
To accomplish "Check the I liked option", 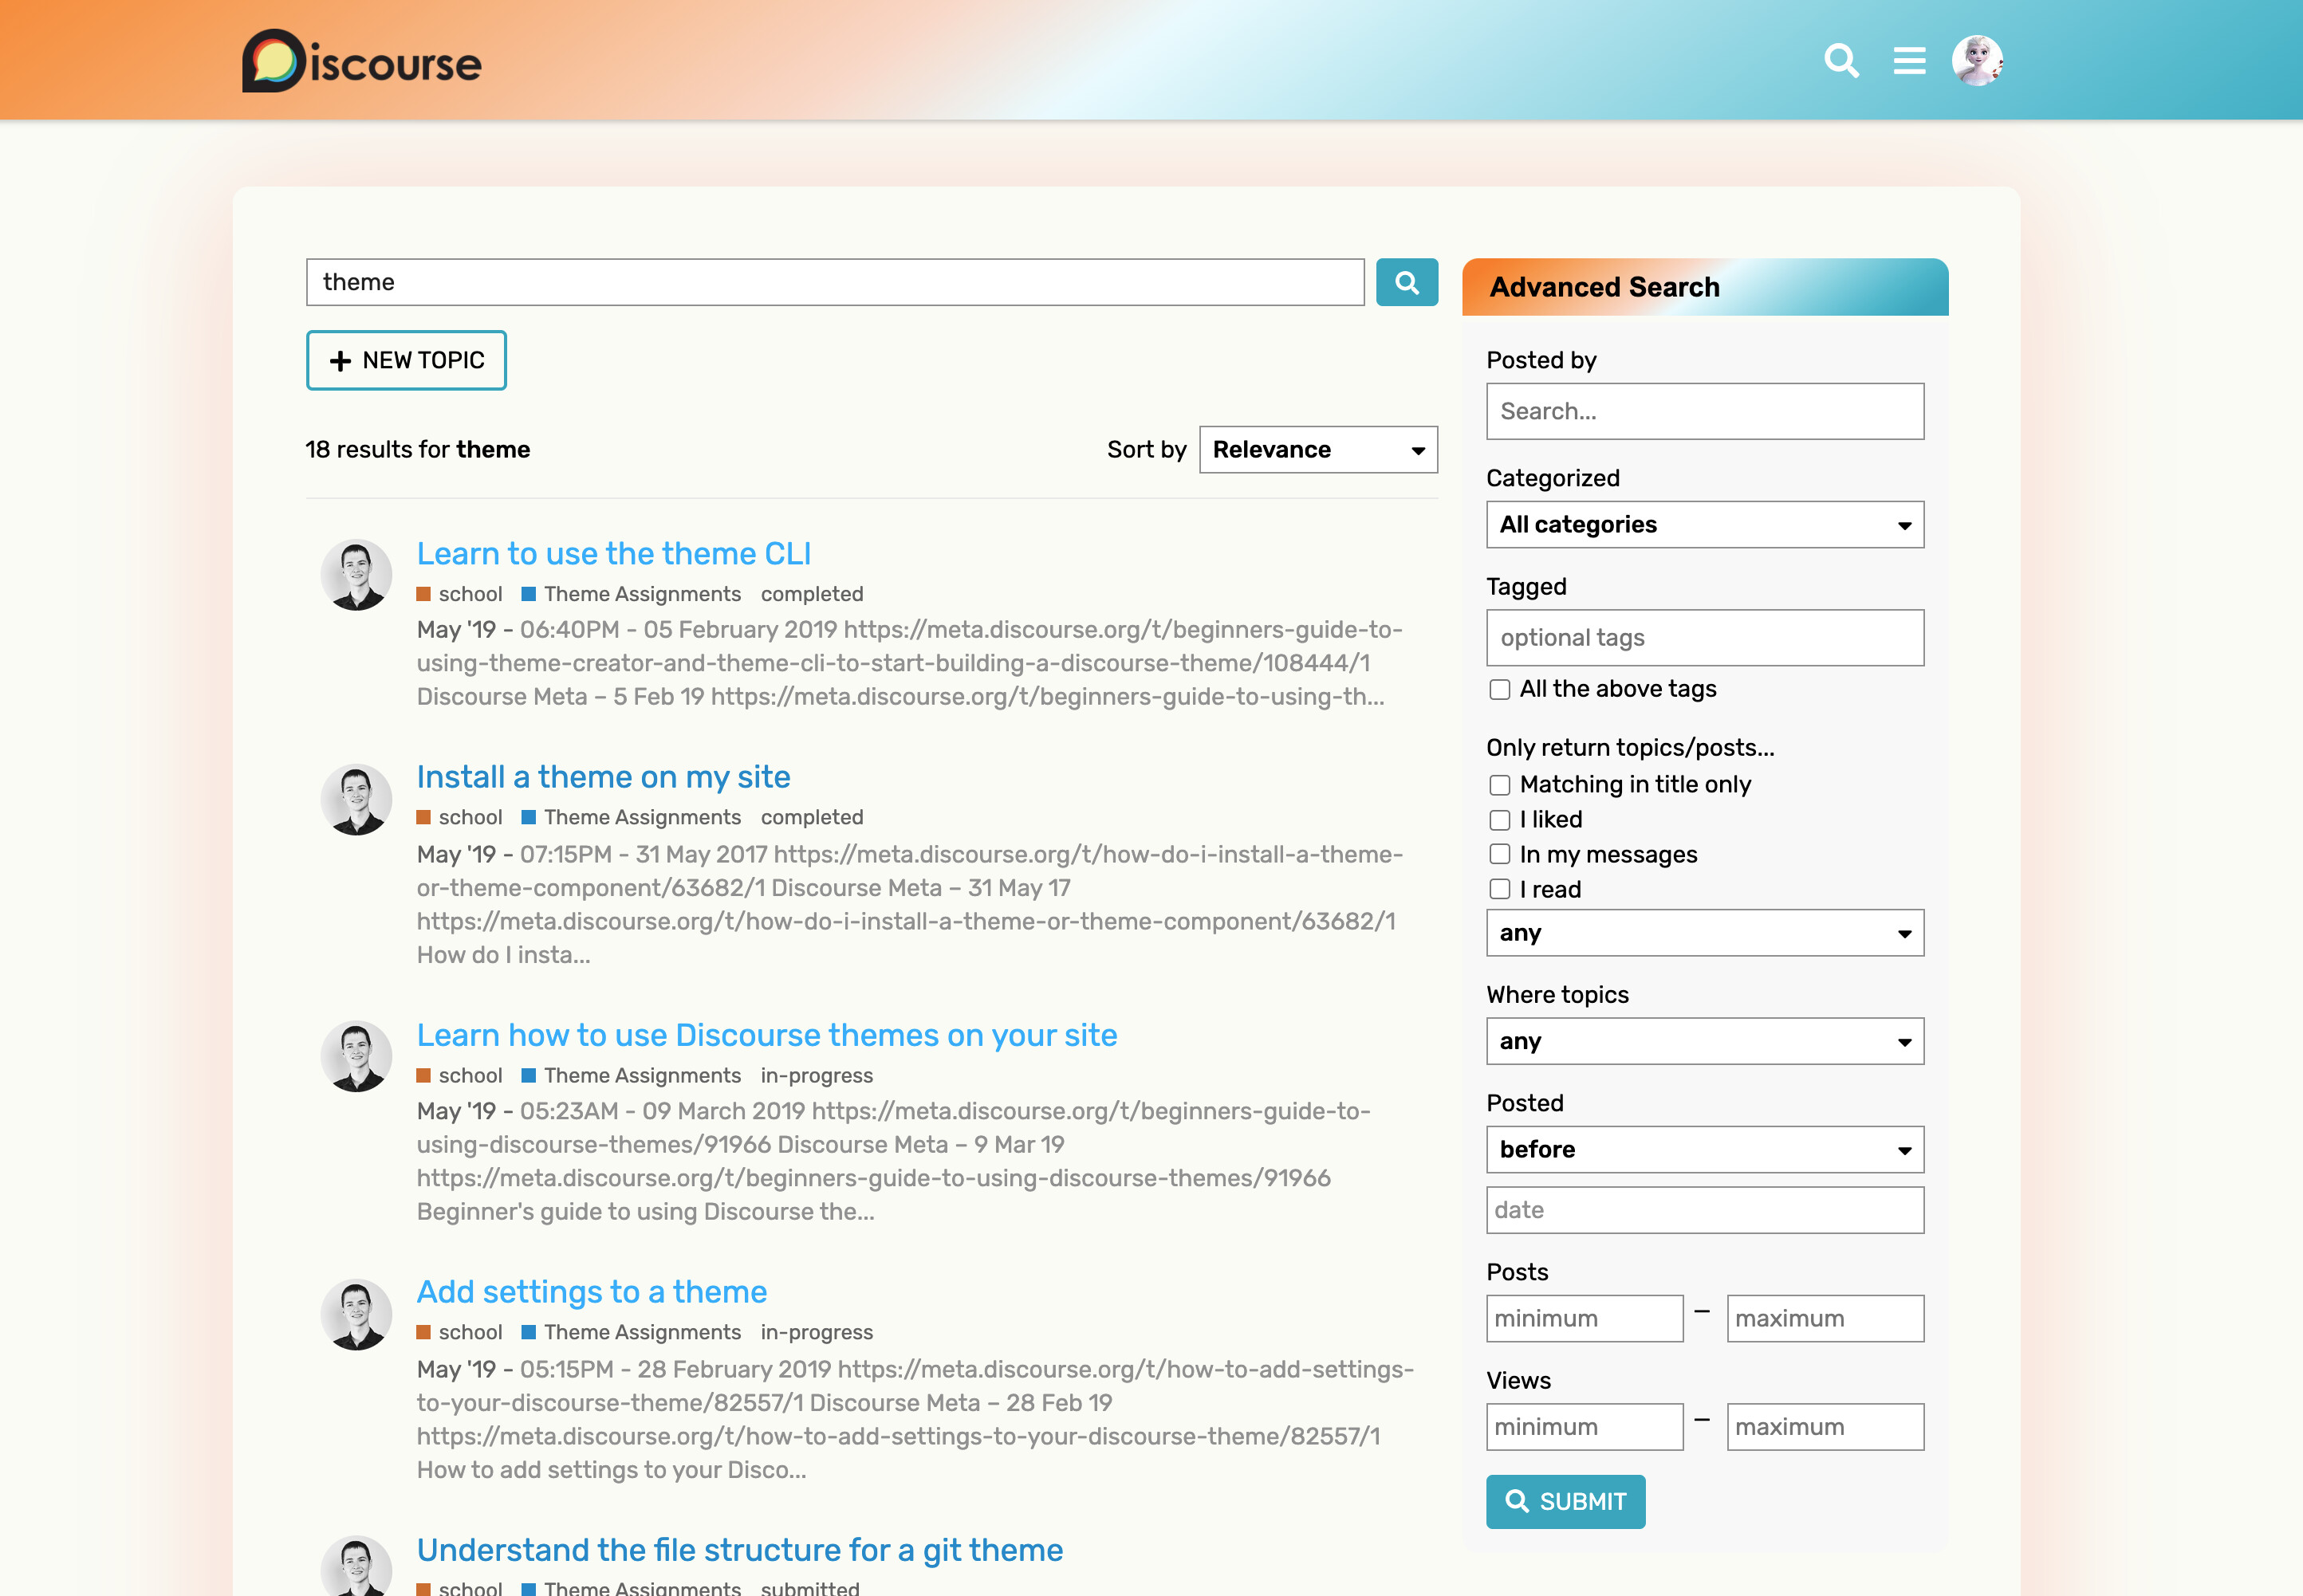I will click(1499, 820).
